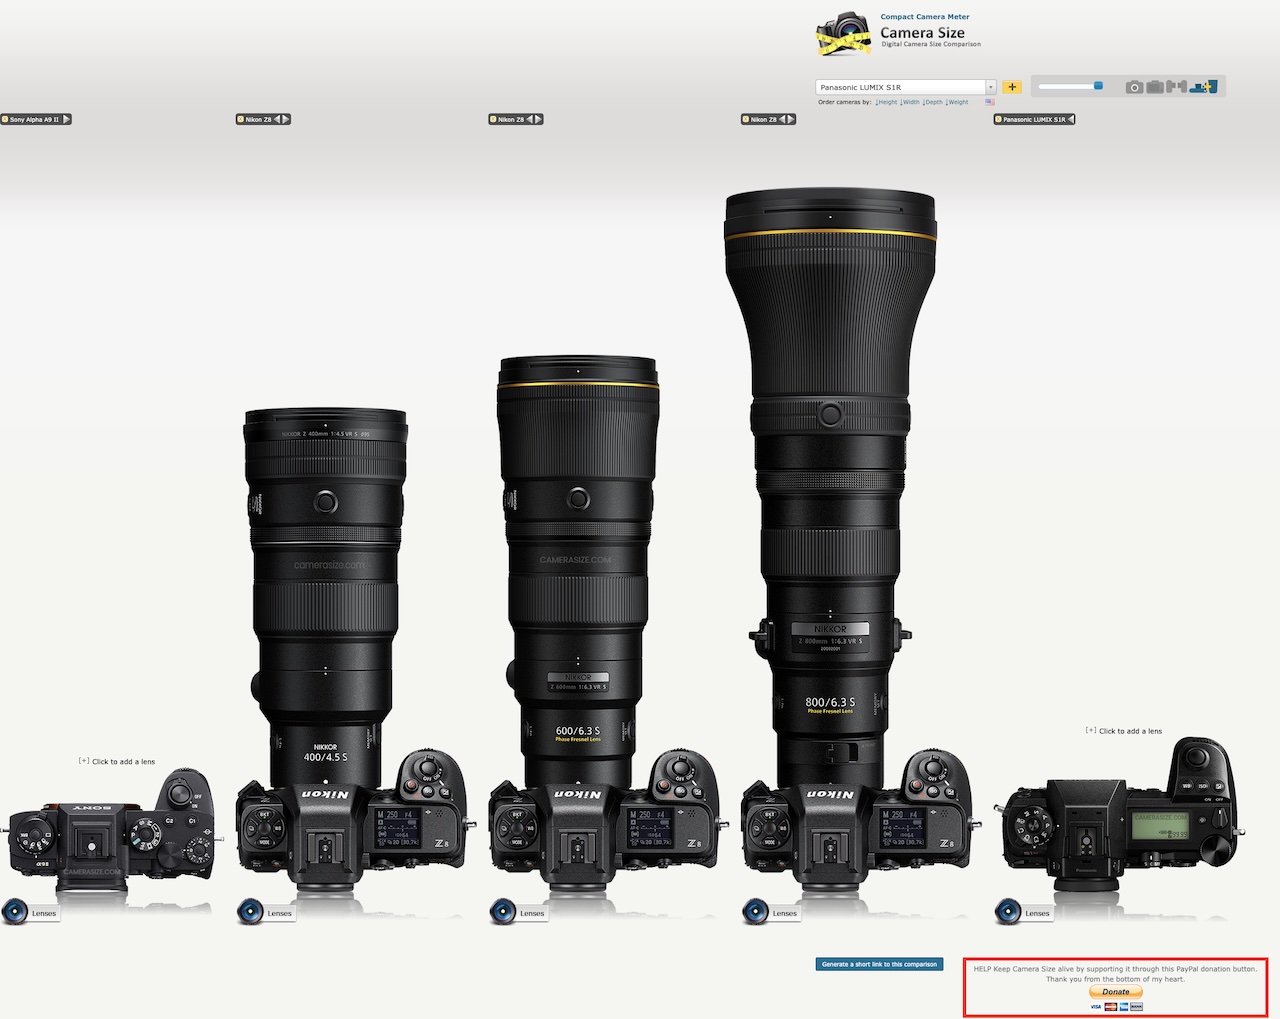Switch to the front view camera icon
The image size is (1280, 1019).
[x=1134, y=87]
